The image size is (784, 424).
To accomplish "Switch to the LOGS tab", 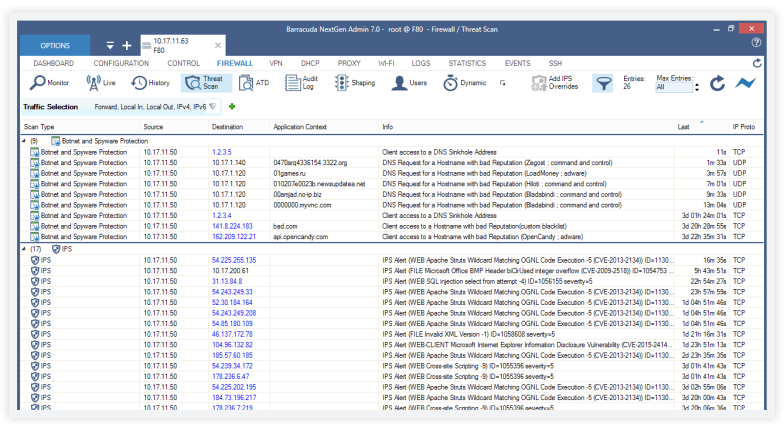I will 420,64.
